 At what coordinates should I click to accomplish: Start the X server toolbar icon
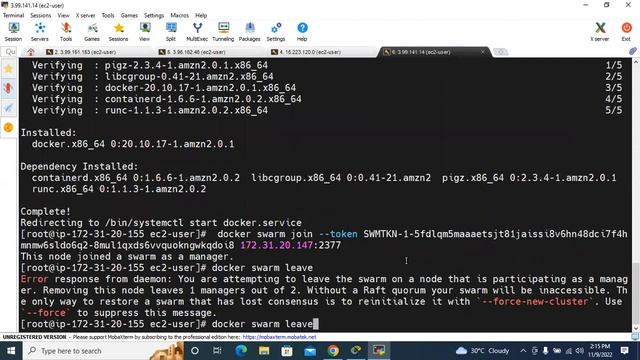[x=600, y=32]
